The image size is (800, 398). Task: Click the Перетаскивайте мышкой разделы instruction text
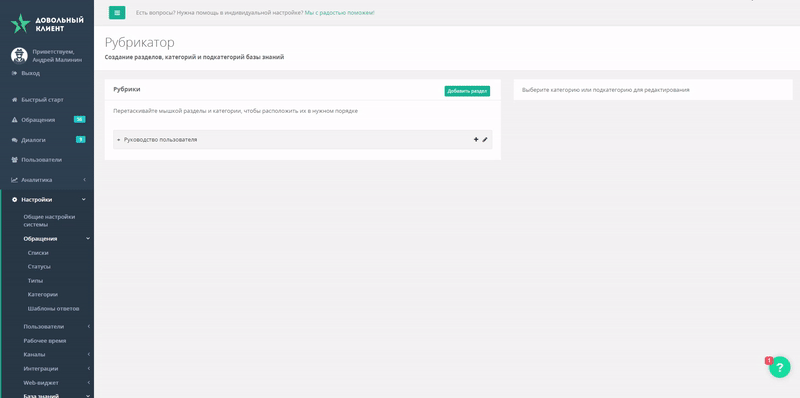click(235, 111)
